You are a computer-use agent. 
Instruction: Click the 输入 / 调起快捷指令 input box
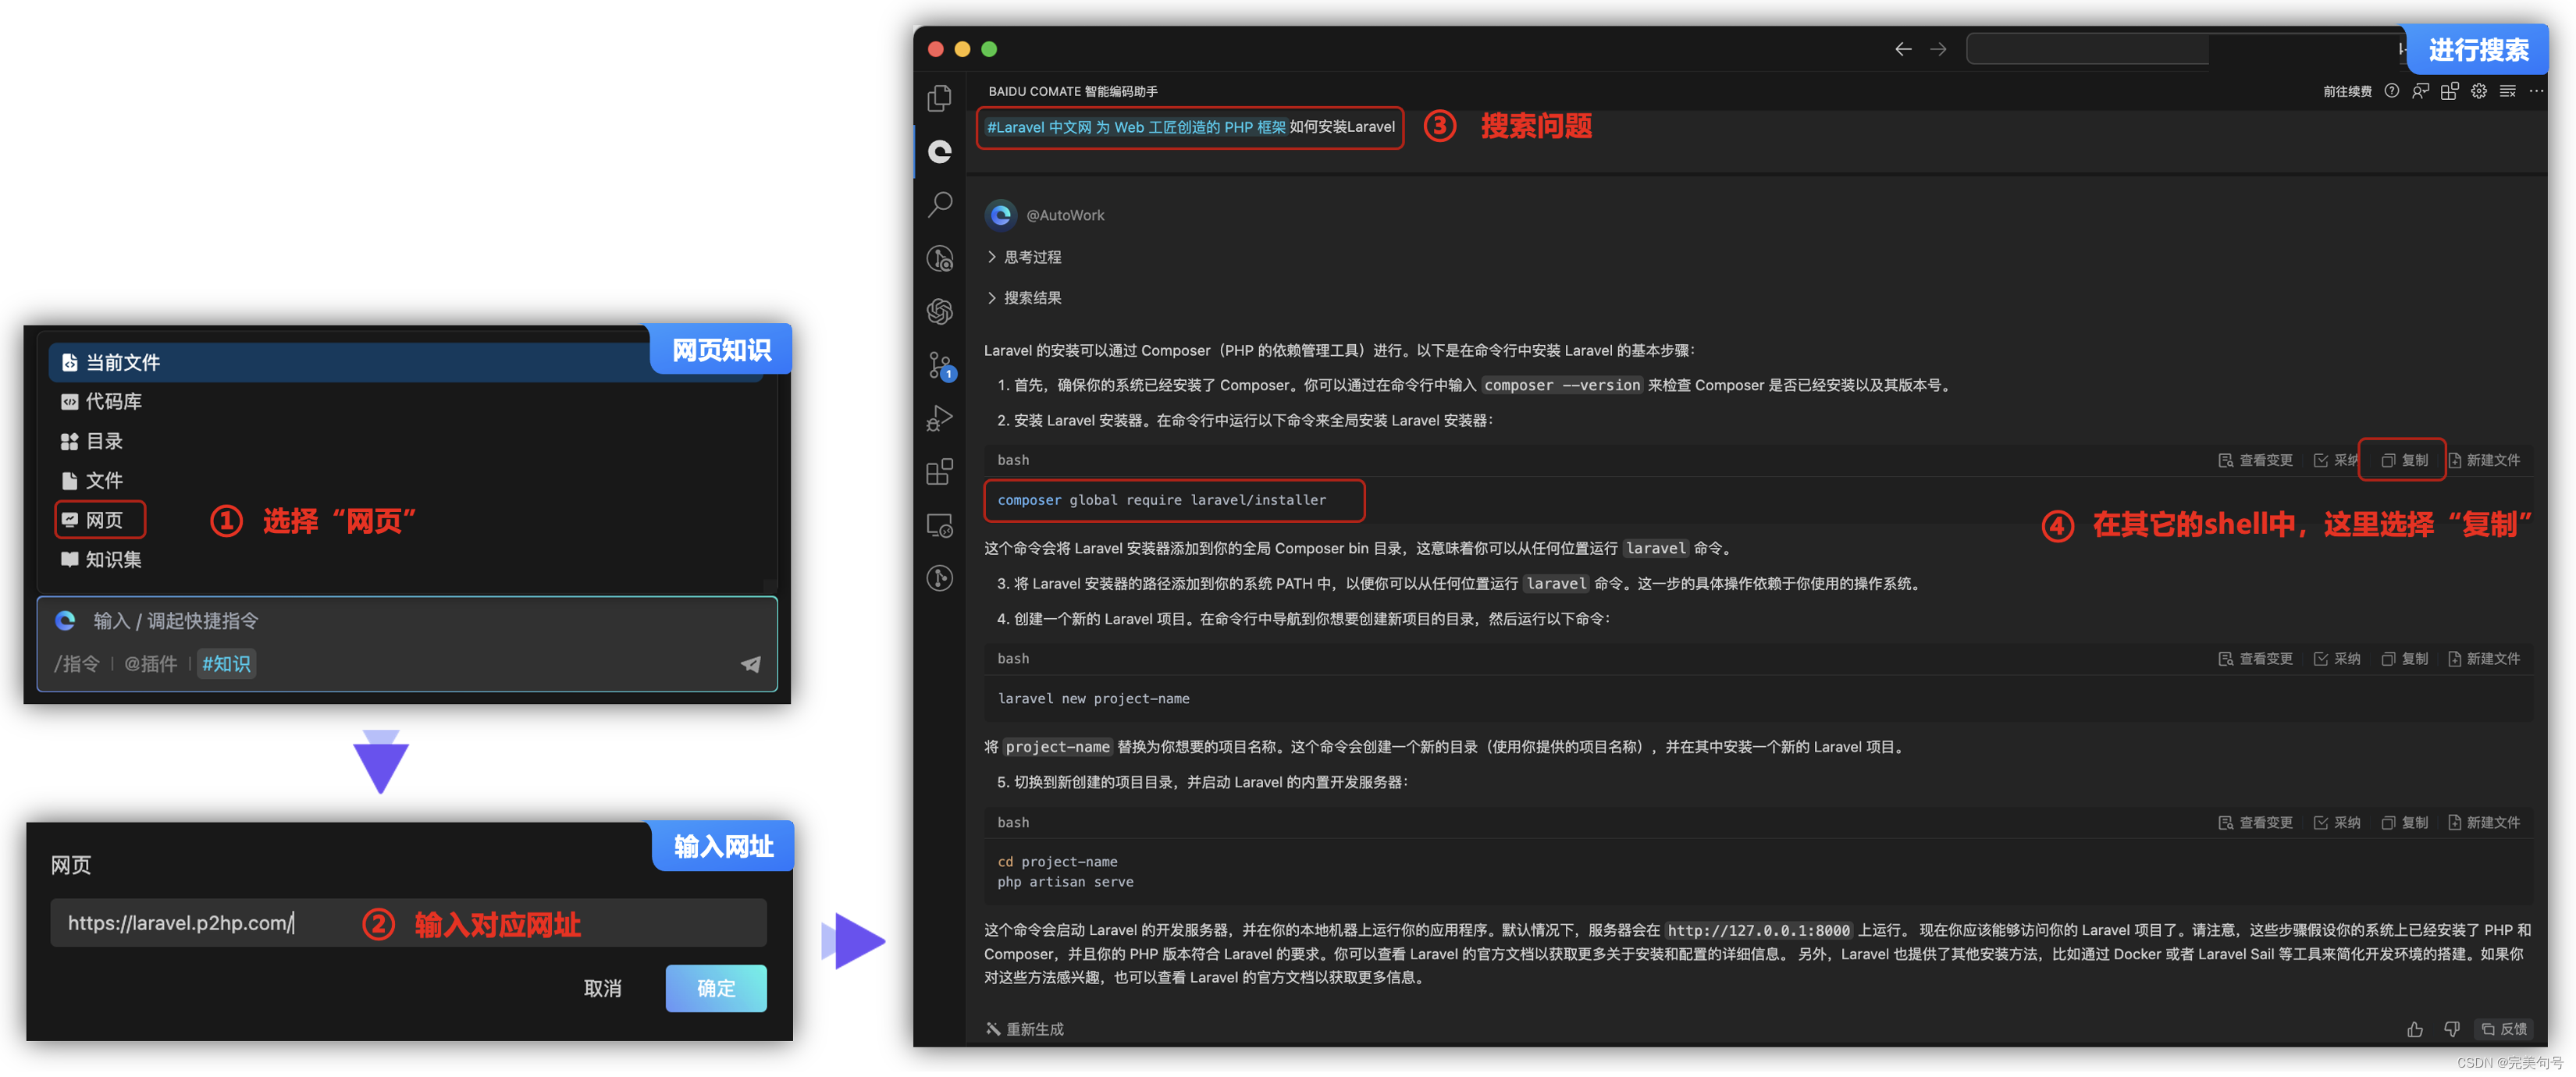point(408,621)
